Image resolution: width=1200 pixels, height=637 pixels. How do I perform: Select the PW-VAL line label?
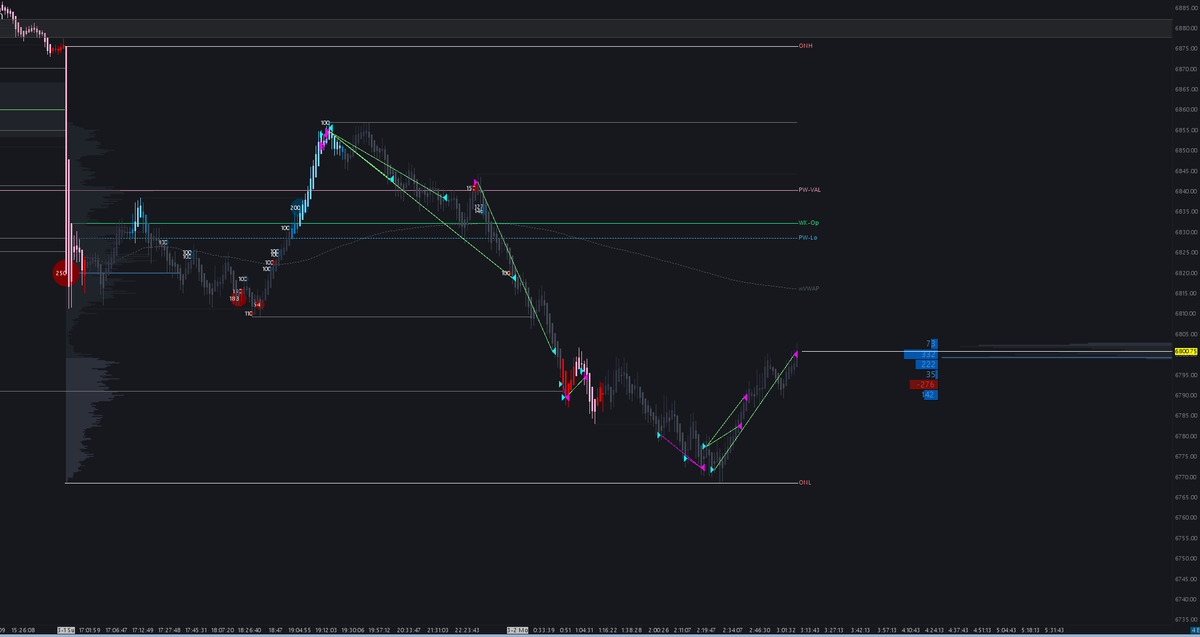click(x=809, y=189)
